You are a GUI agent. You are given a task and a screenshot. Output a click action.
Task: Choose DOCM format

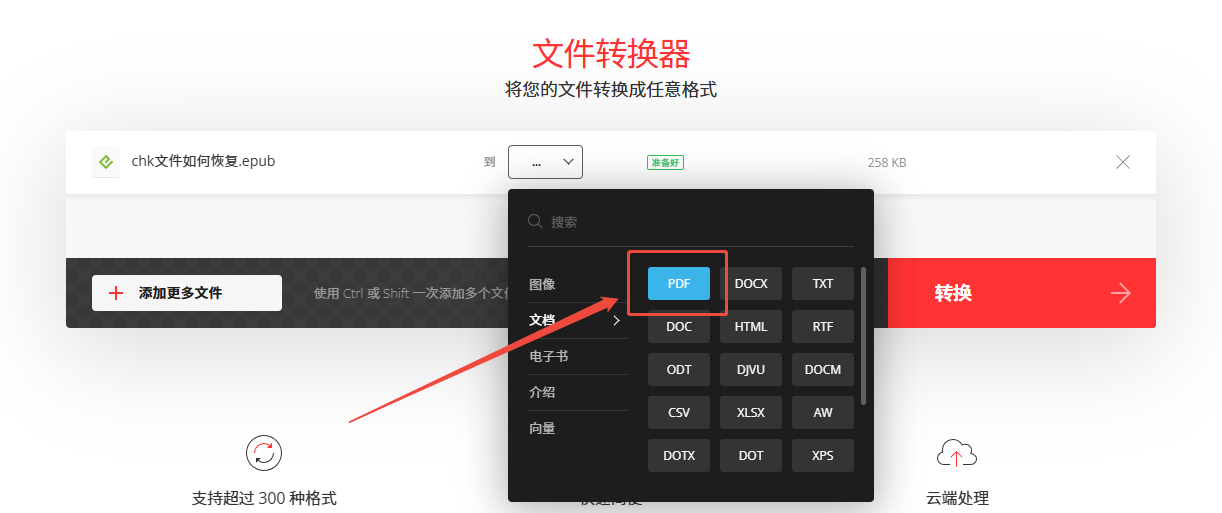[823, 370]
